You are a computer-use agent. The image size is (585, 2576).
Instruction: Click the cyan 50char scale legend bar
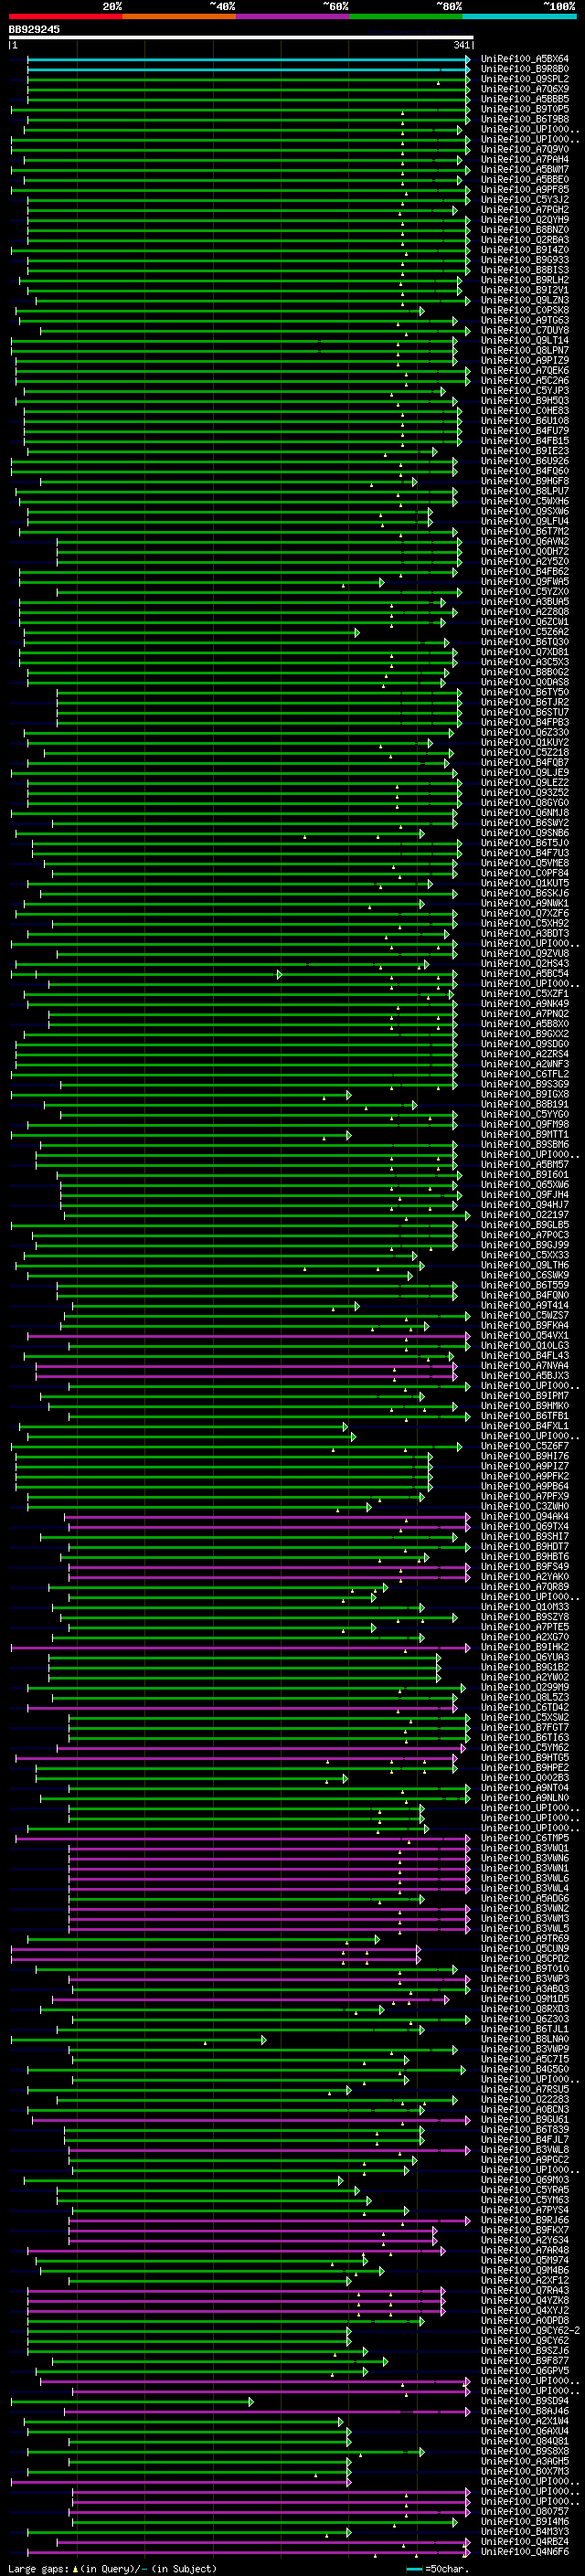[414, 2568]
